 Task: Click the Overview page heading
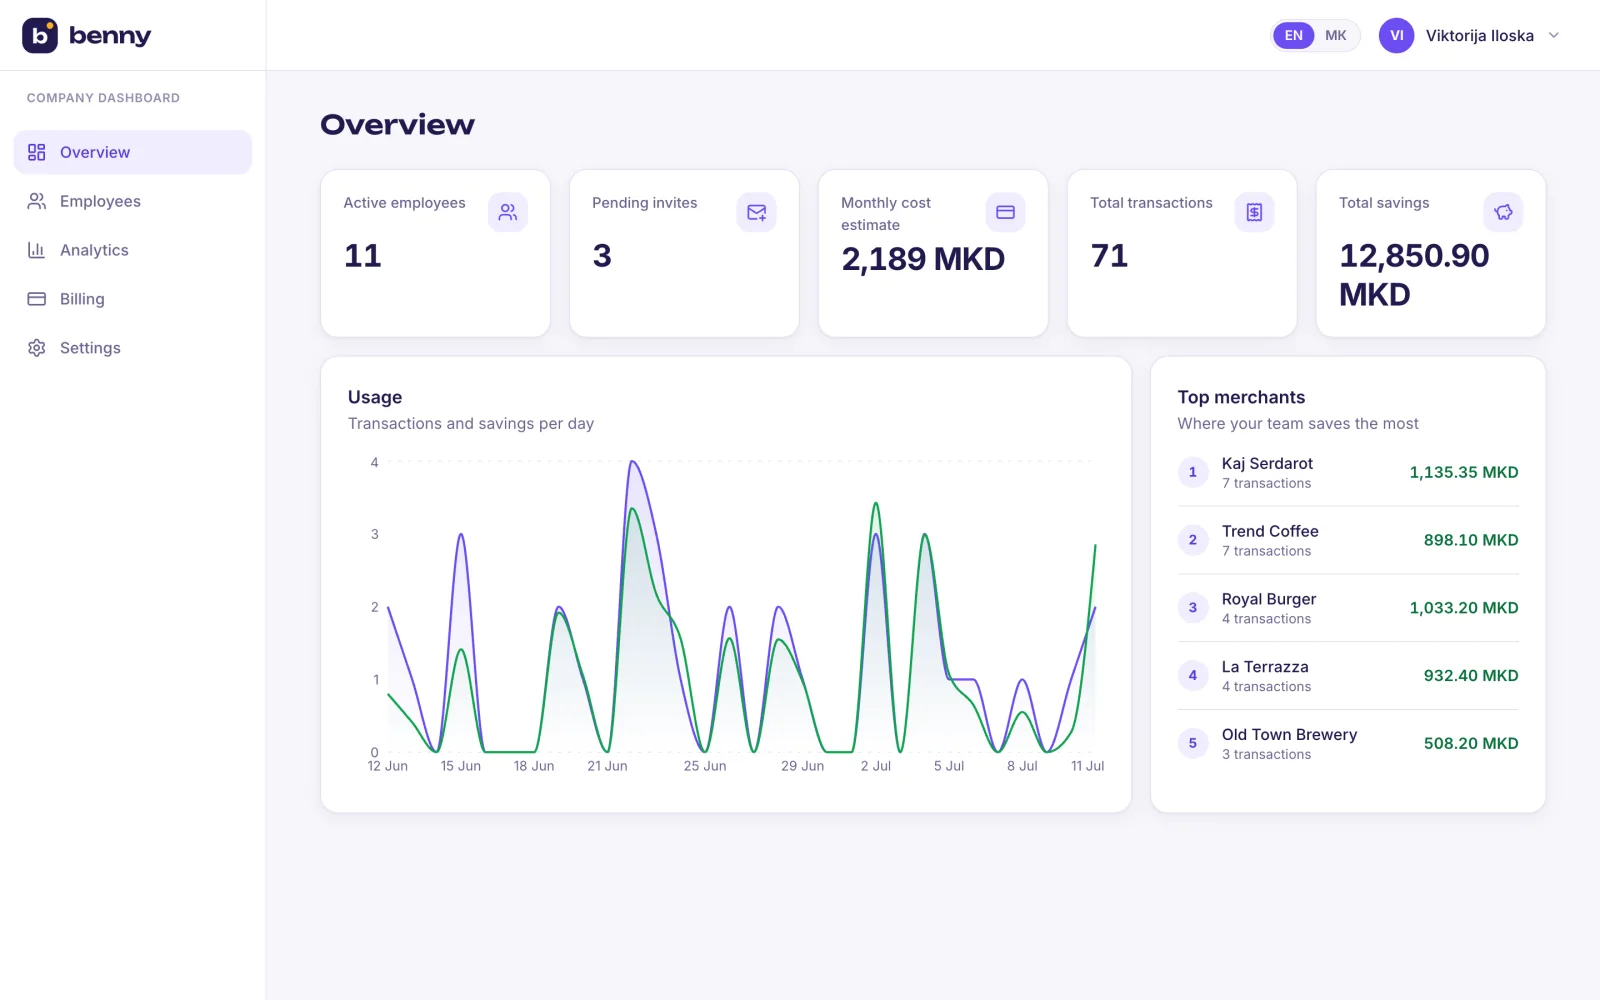[x=397, y=125]
